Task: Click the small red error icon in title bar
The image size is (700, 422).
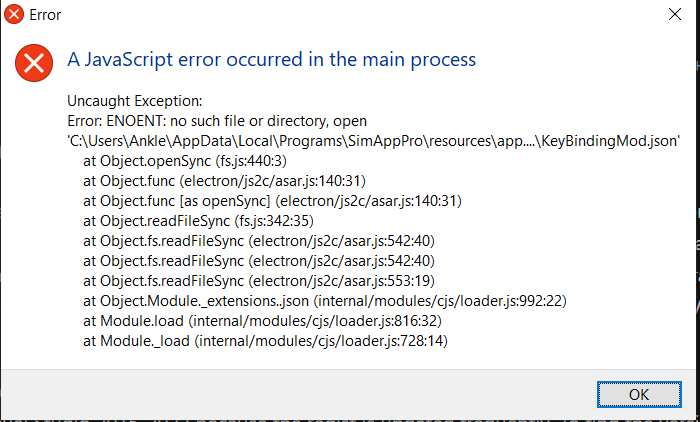Action: 14,14
